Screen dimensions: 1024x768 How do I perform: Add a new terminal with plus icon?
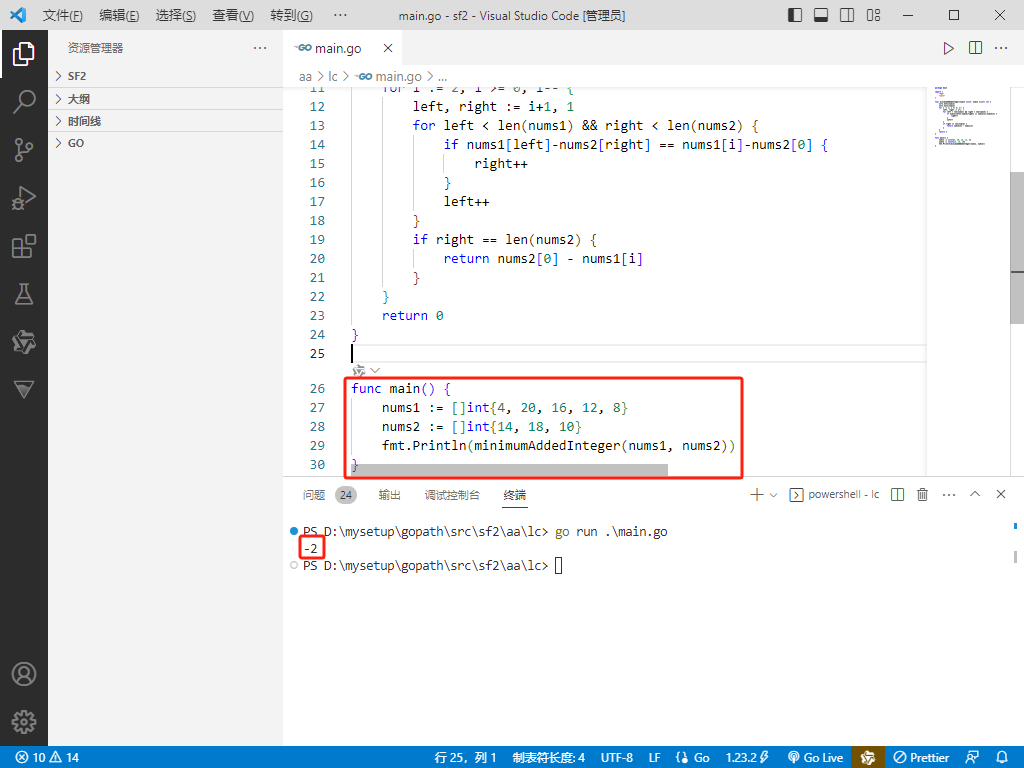click(756, 494)
